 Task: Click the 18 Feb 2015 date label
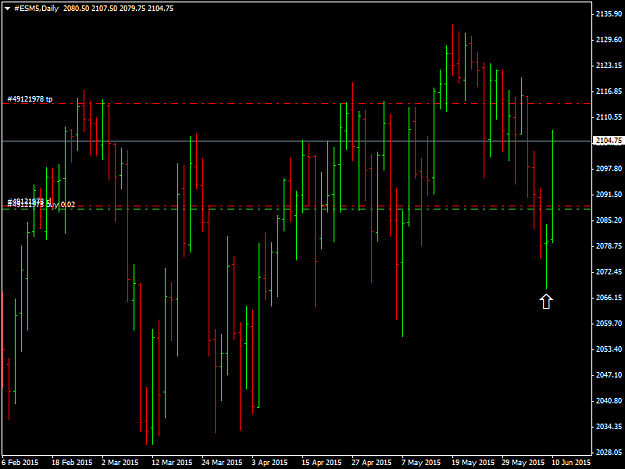pos(72,463)
